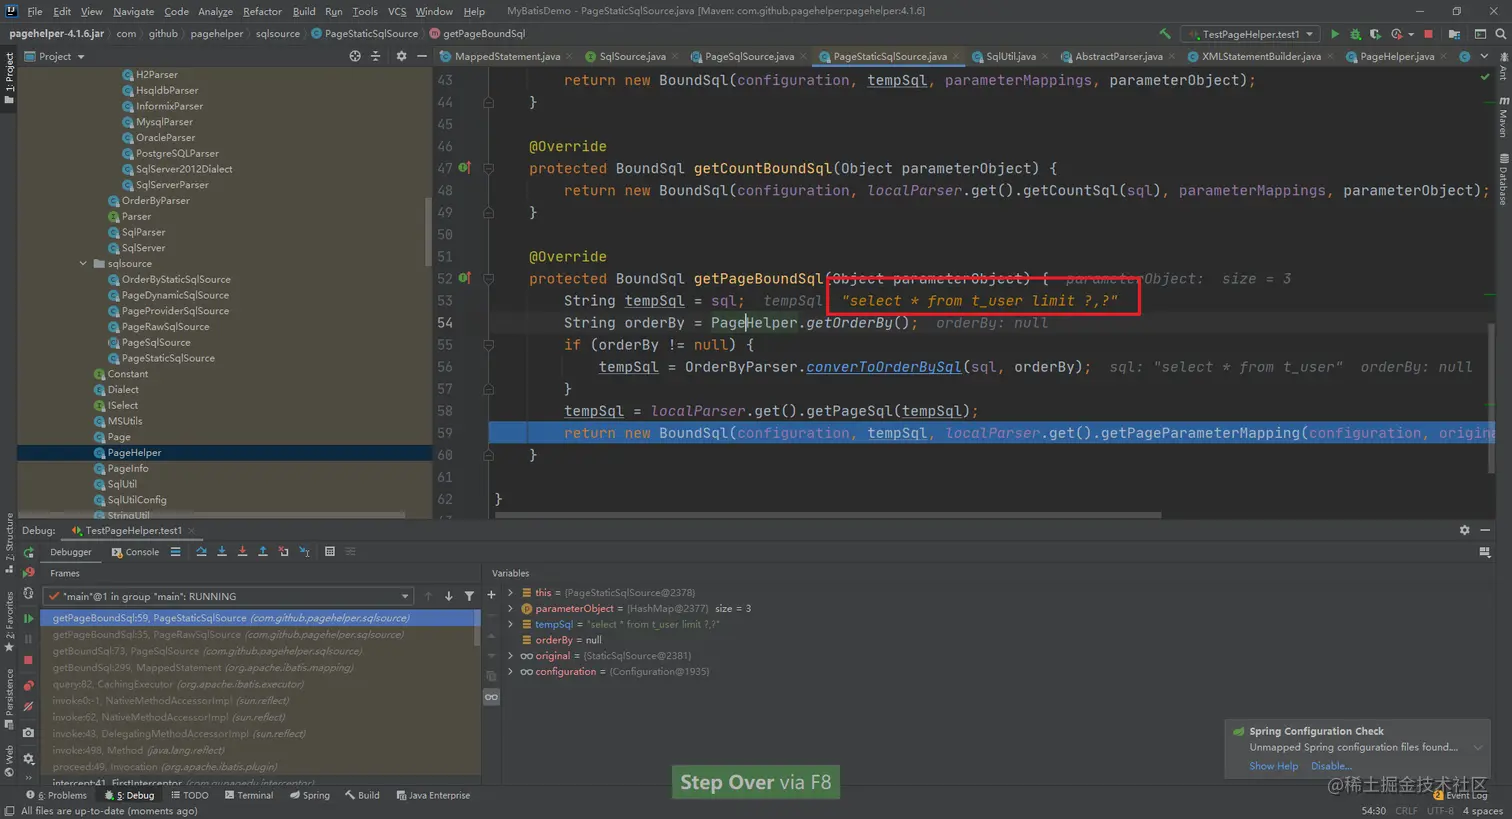The height and width of the screenshot is (819, 1512).
Task: Toggle the watches glasses button in Variables
Action: tap(491, 697)
